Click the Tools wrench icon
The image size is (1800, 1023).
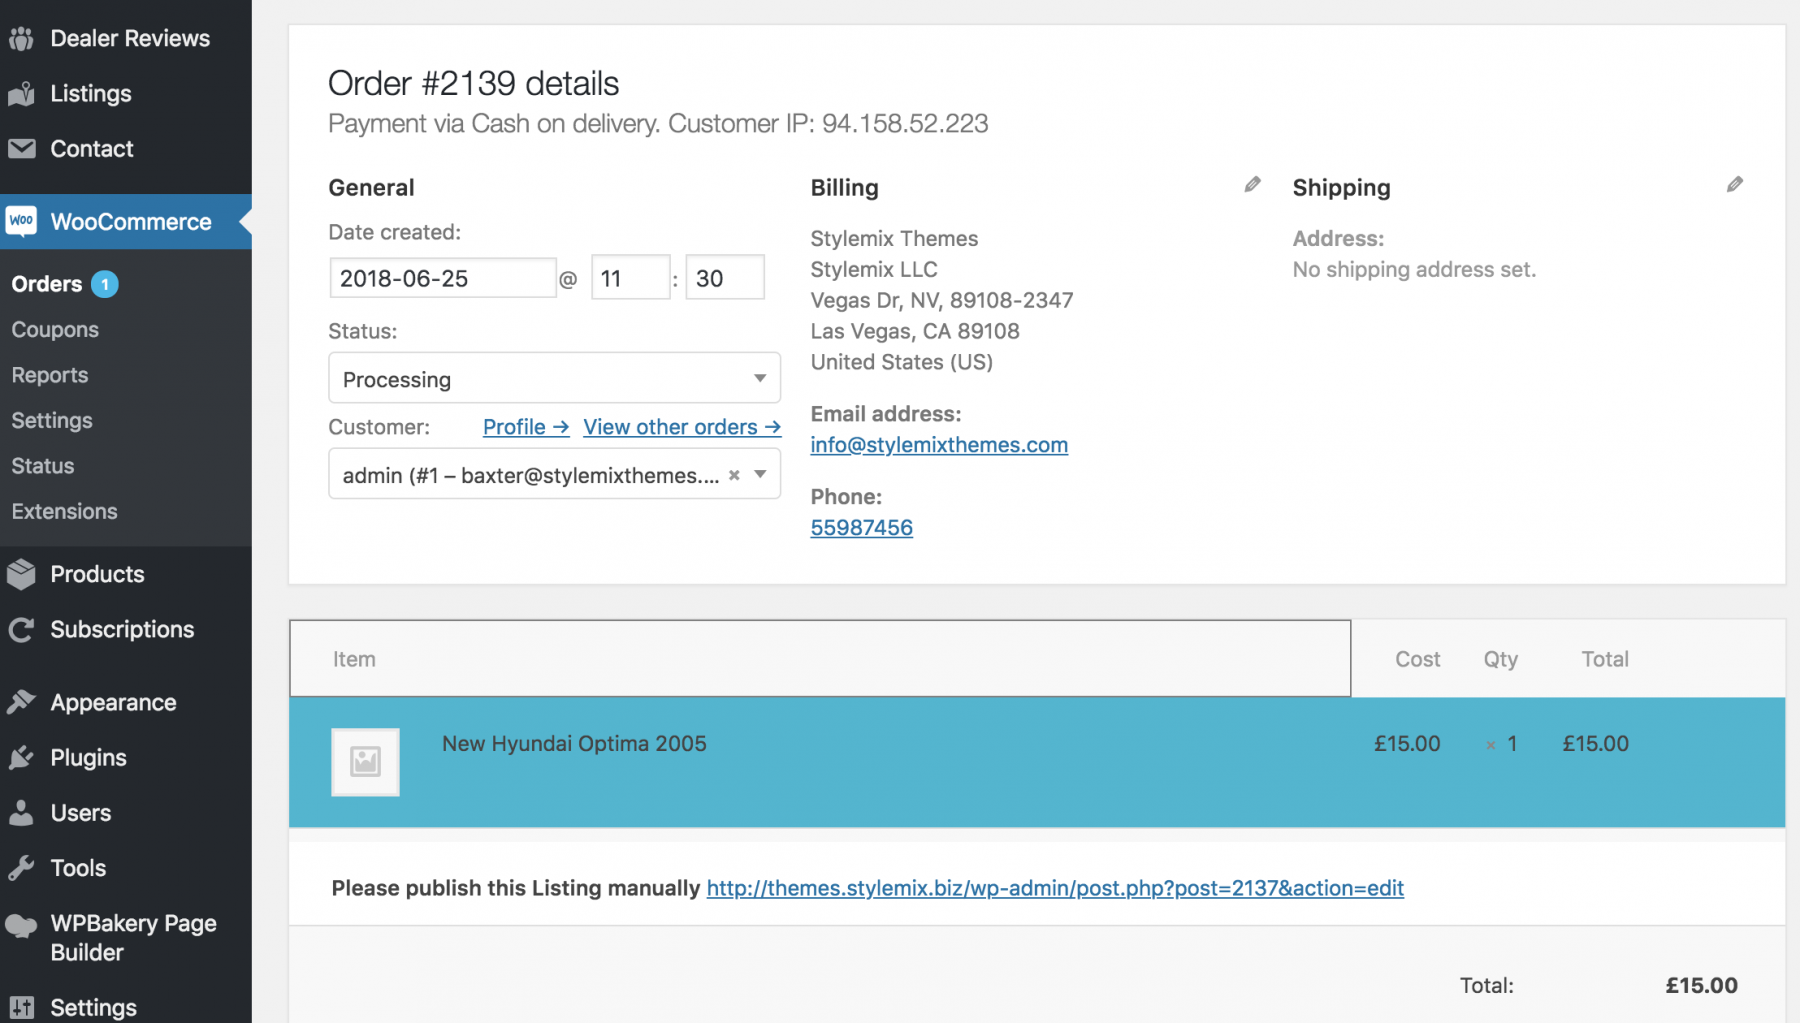[21, 867]
